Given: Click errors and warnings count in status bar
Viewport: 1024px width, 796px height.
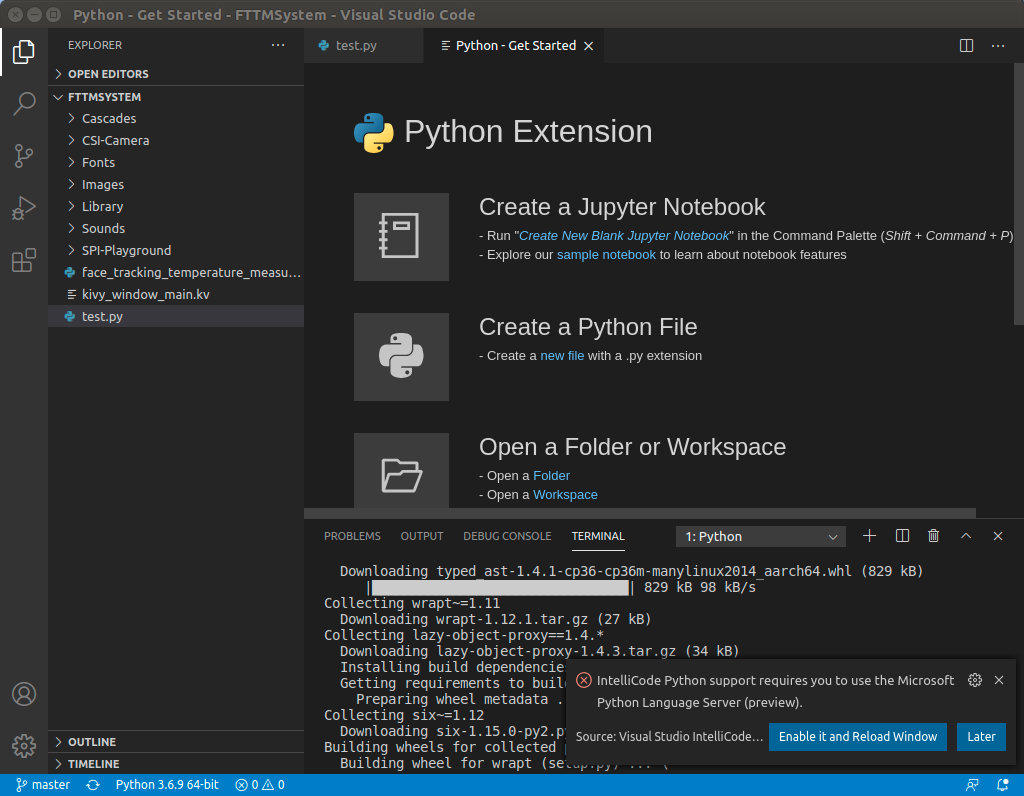Looking at the screenshot, I should pyautogui.click(x=260, y=785).
